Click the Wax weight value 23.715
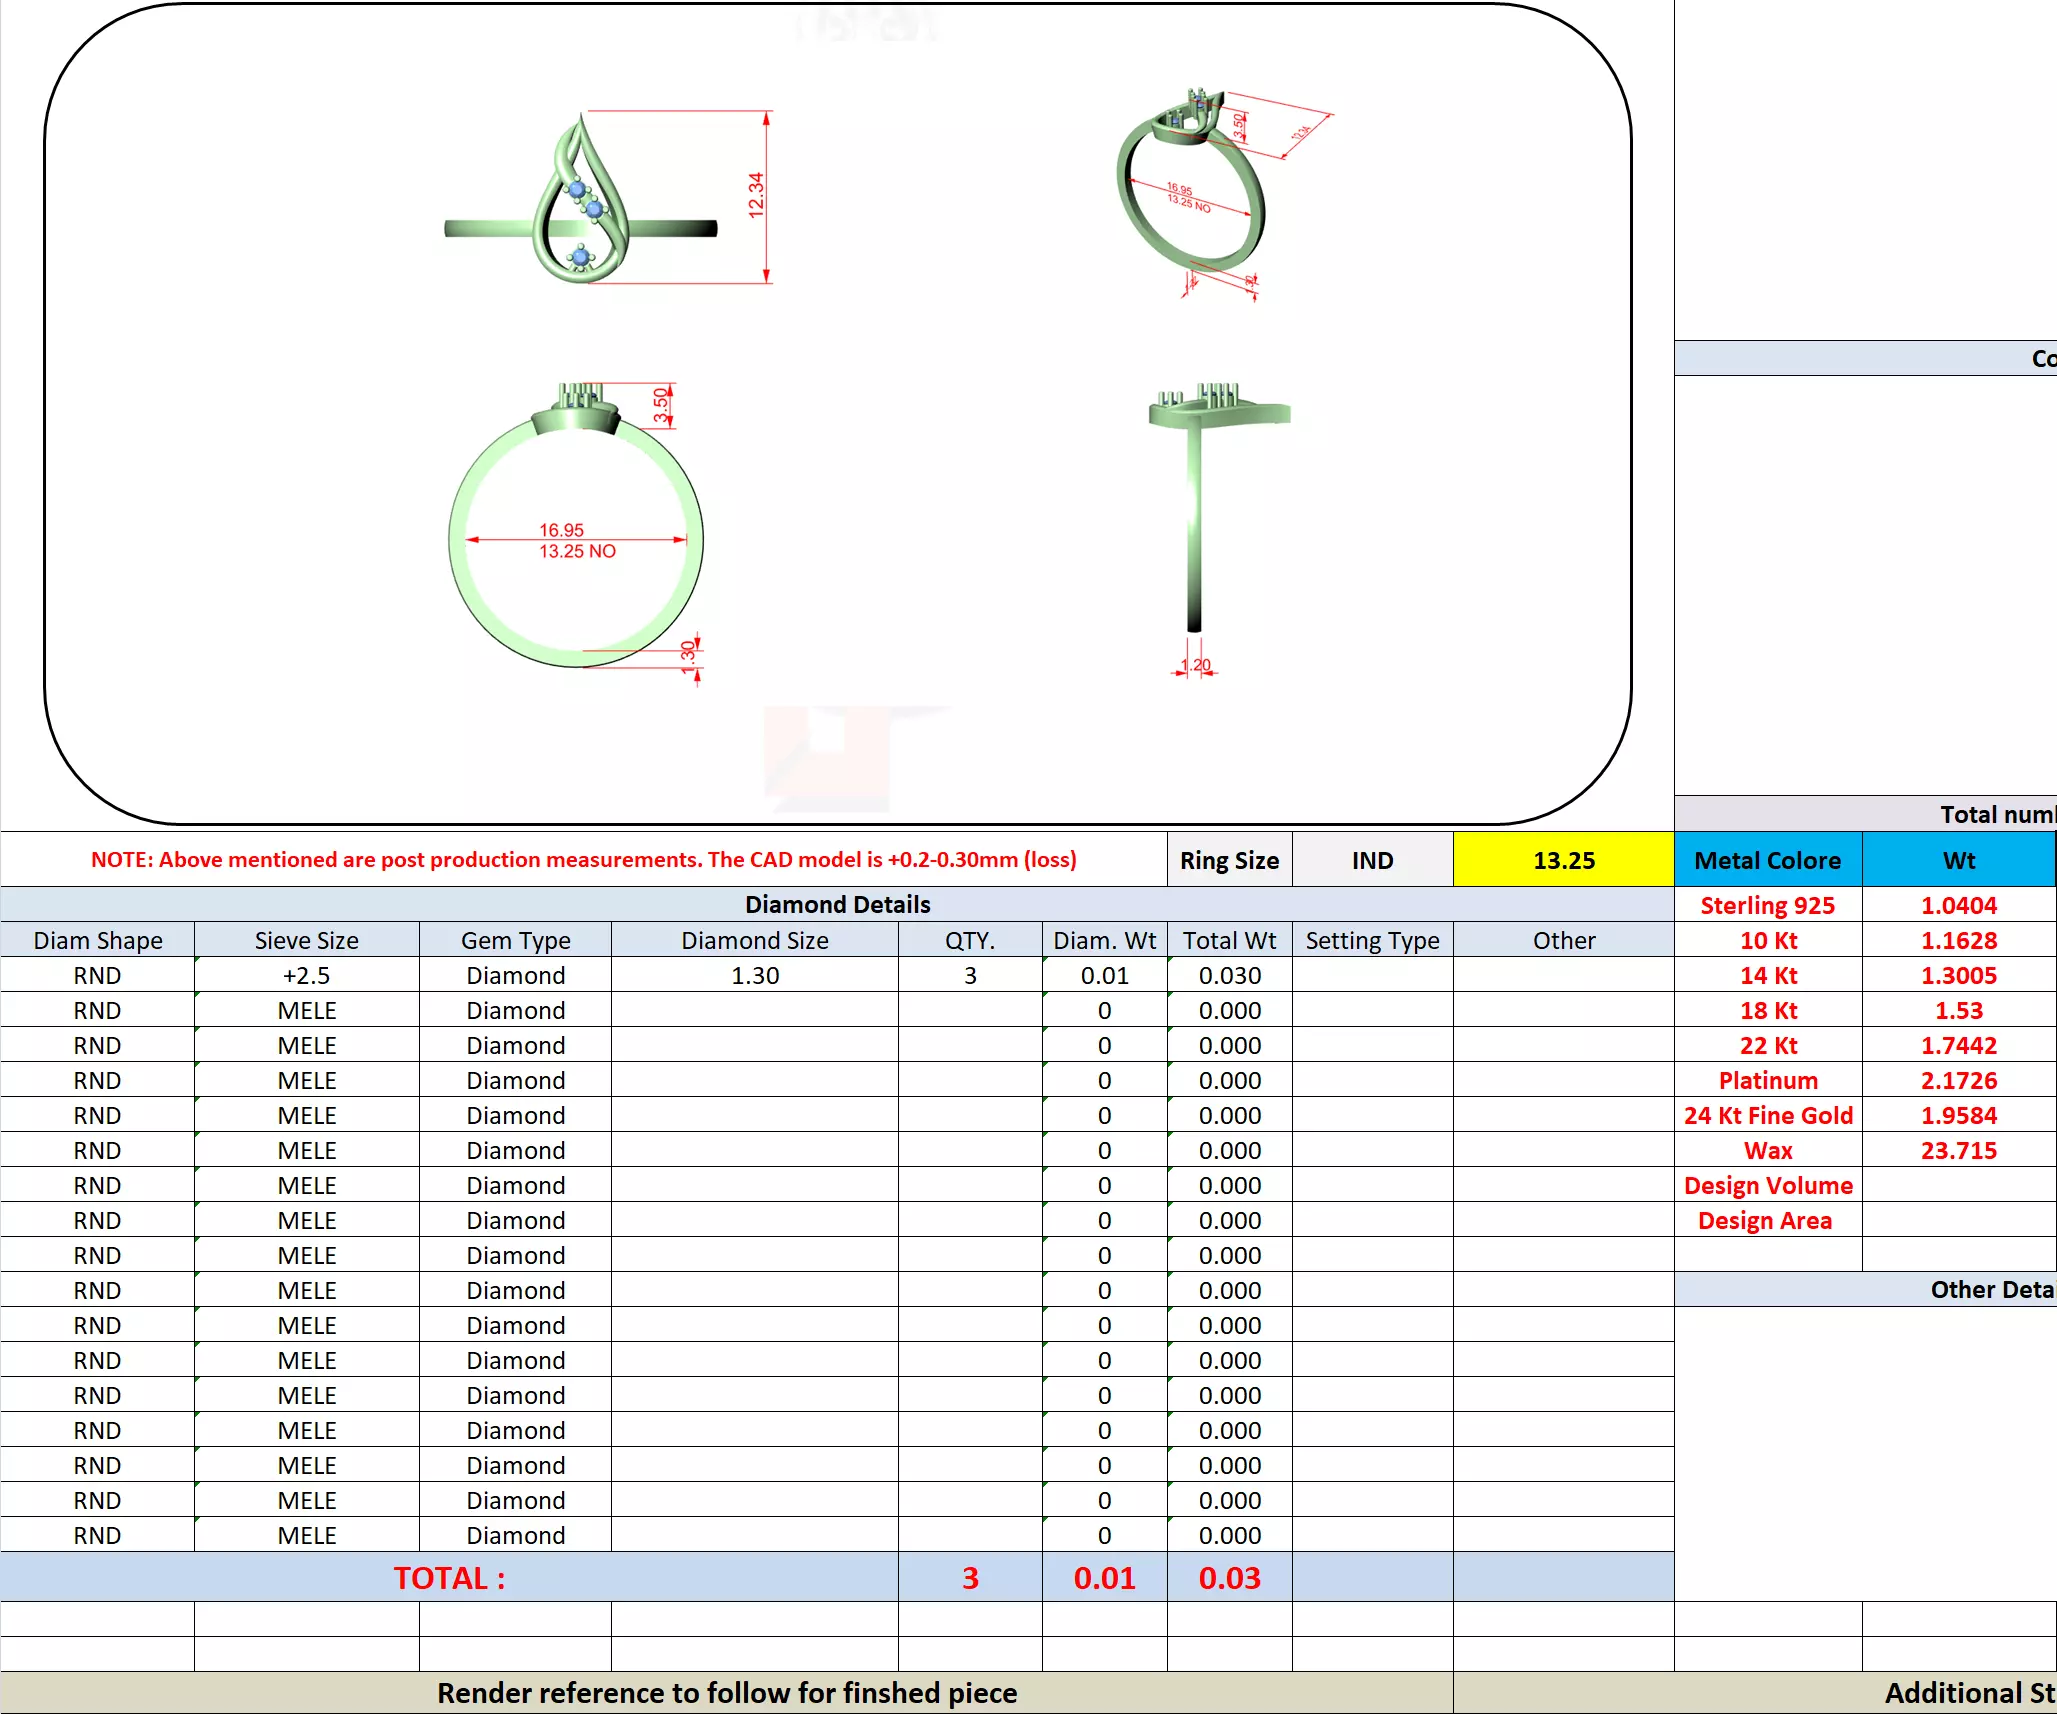The image size is (2057, 1714). [1958, 1150]
